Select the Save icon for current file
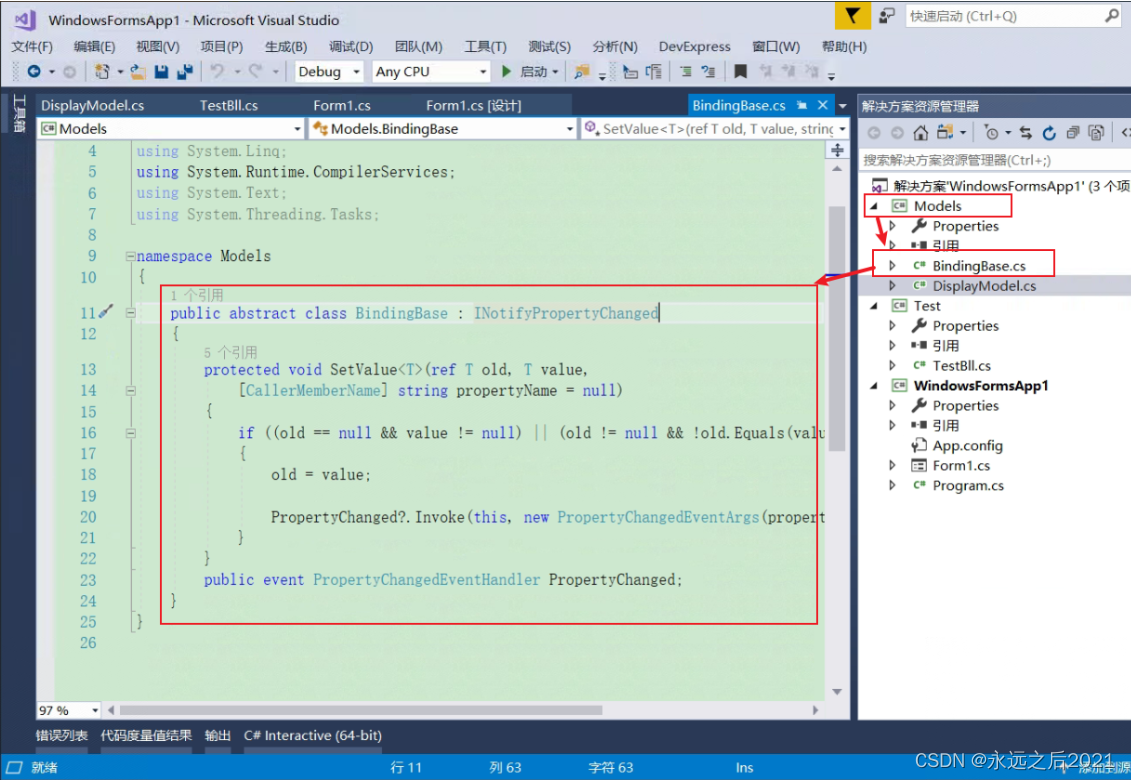The height and width of the screenshot is (780, 1131). point(160,71)
